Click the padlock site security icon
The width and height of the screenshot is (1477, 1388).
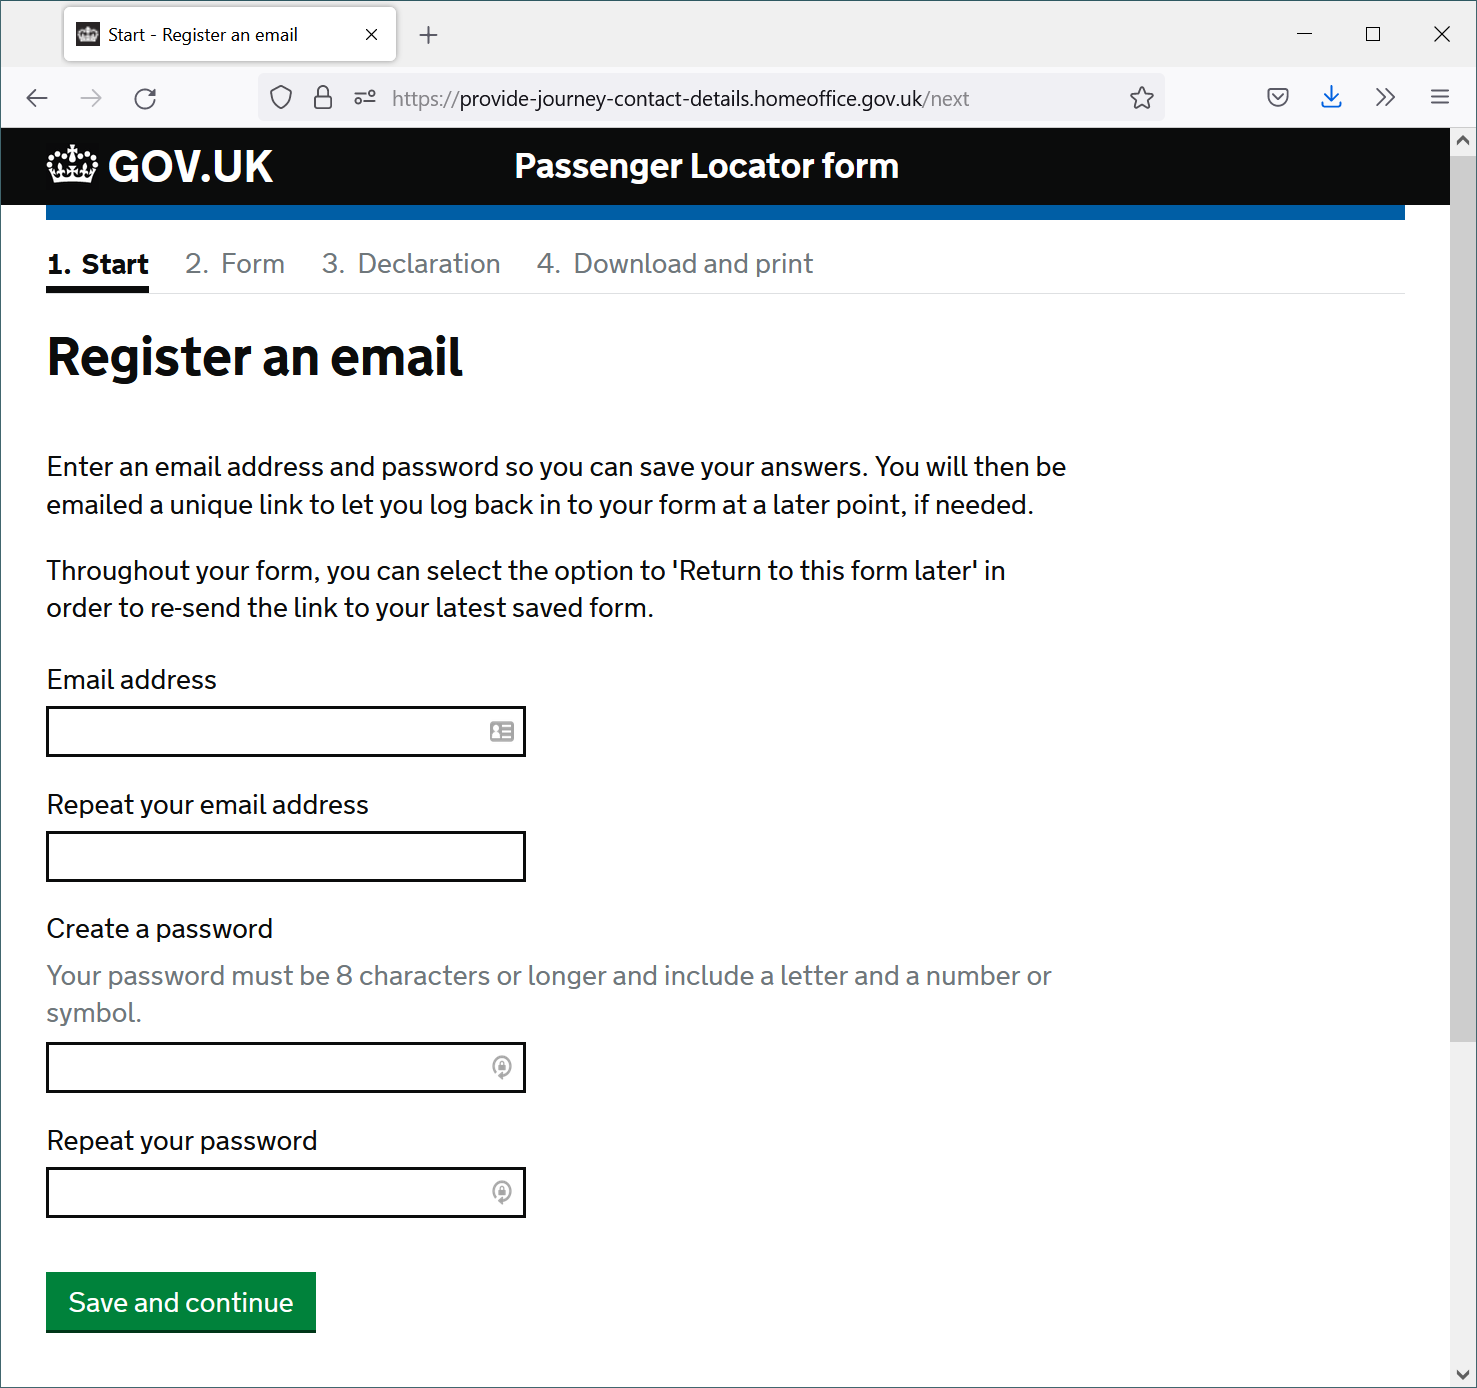pyautogui.click(x=323, y=98)
